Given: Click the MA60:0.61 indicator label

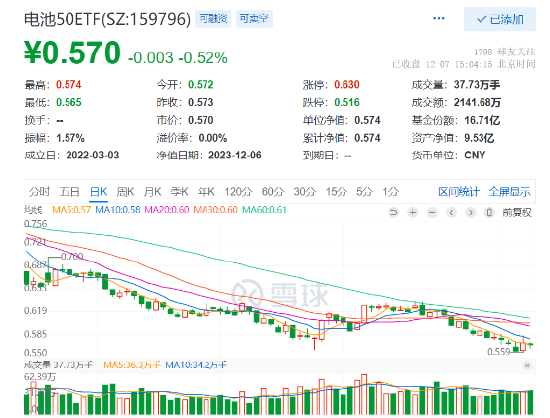Looking at the screenshot, I should pyautogui.click(x=264, y=210).
